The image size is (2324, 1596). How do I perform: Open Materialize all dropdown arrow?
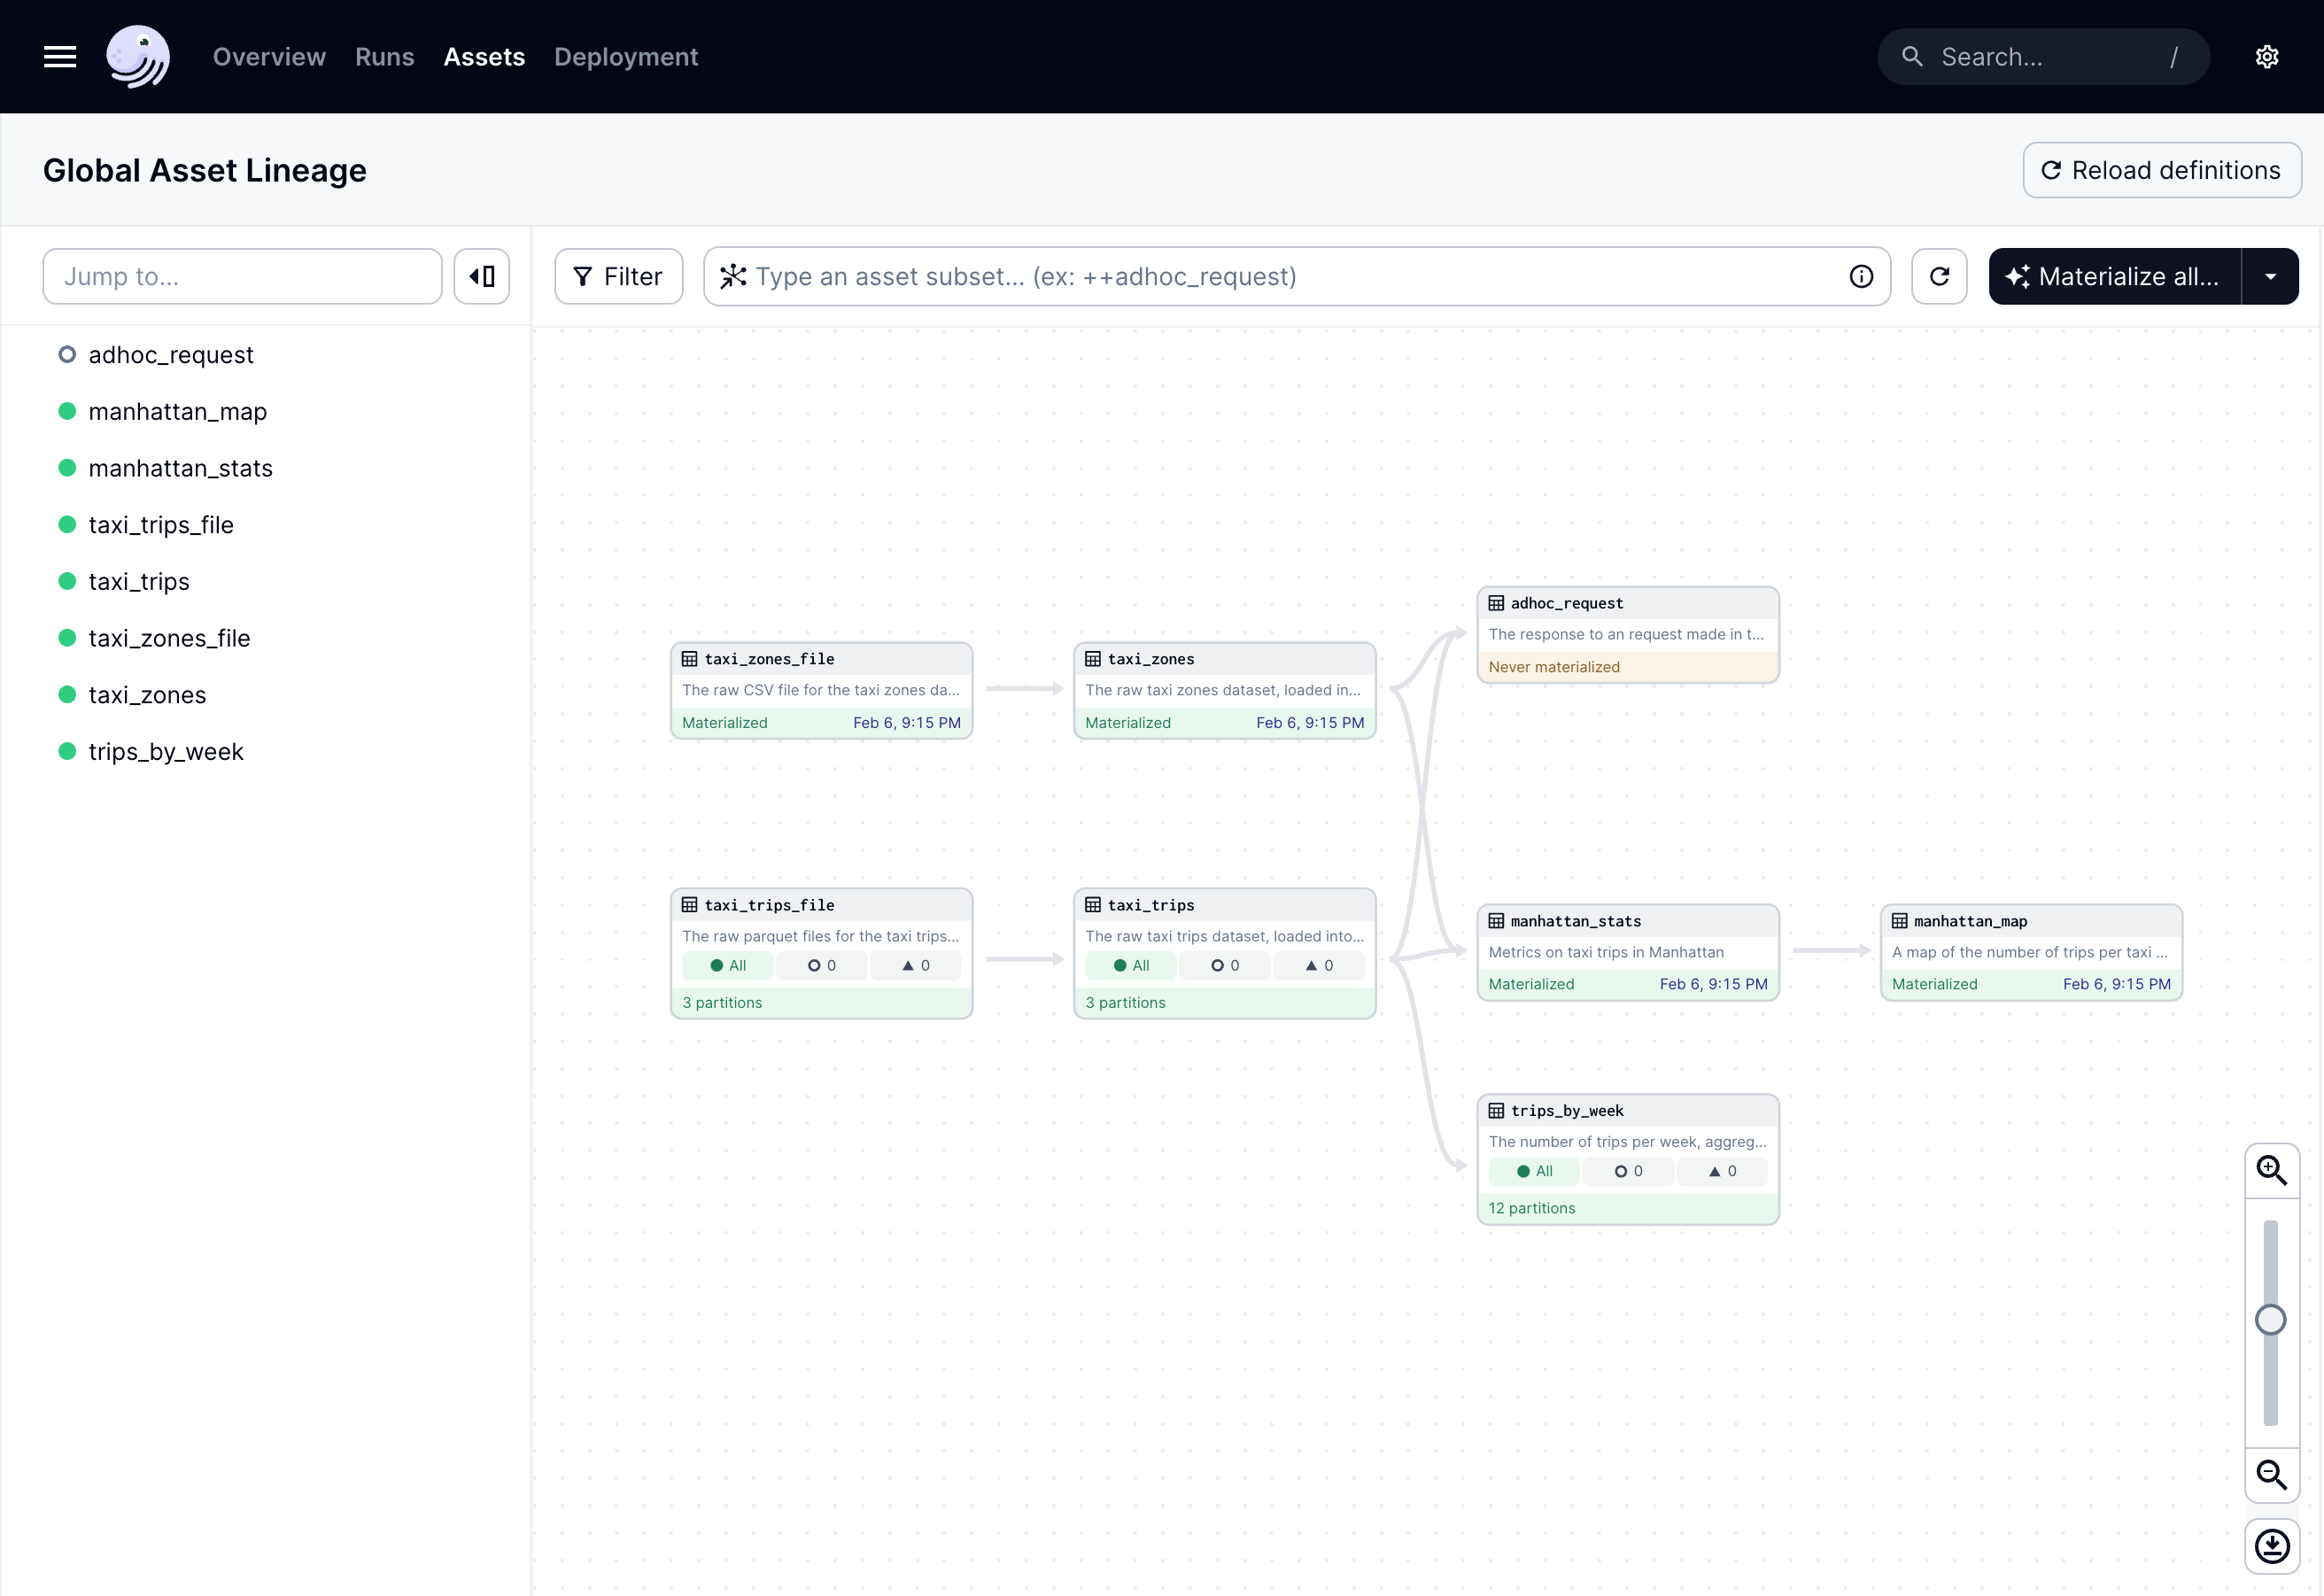(2270, 276)
